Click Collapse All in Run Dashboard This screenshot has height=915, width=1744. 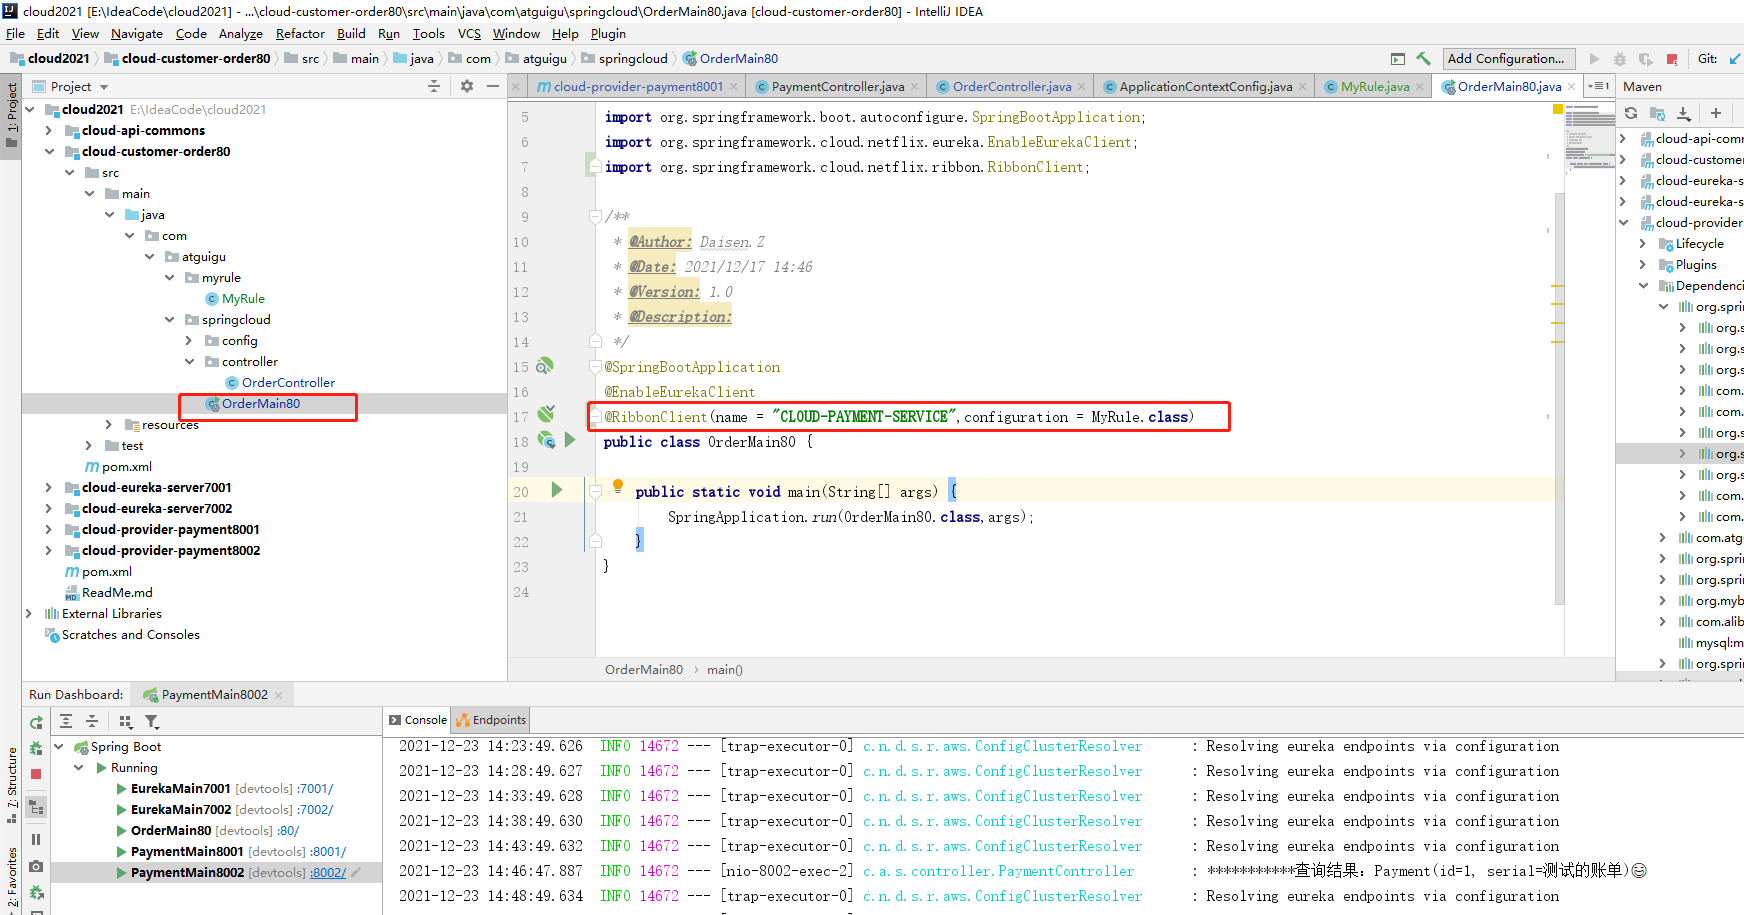[92, 721]
